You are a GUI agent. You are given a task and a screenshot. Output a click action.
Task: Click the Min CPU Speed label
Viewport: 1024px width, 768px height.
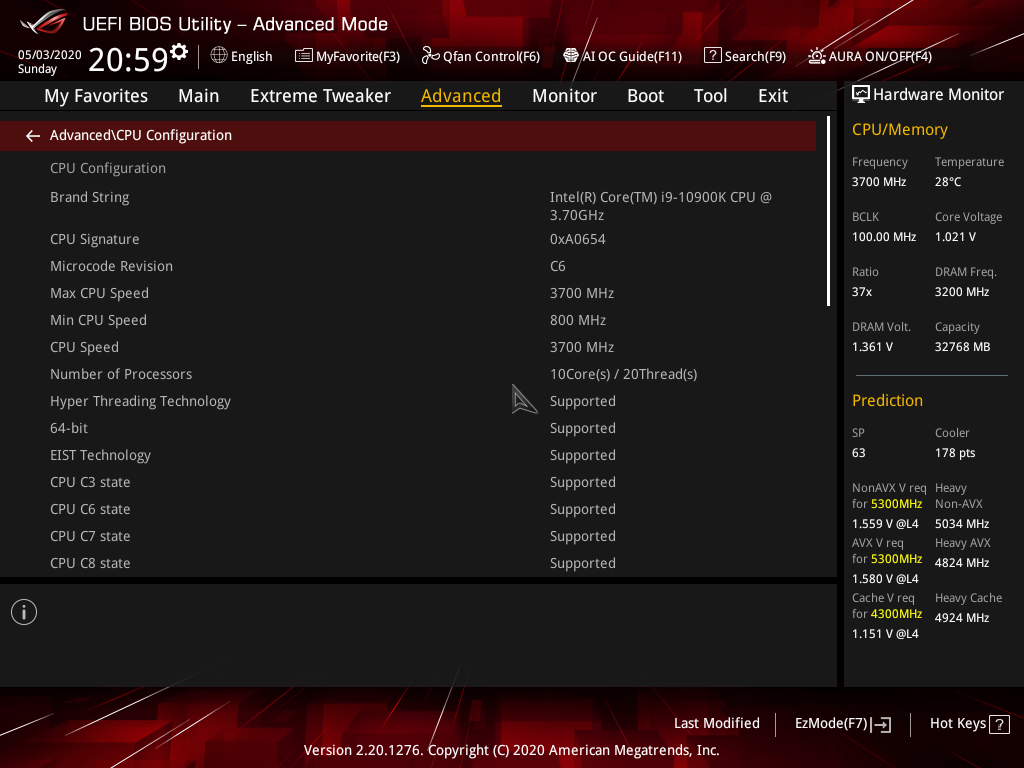(99, 320)
